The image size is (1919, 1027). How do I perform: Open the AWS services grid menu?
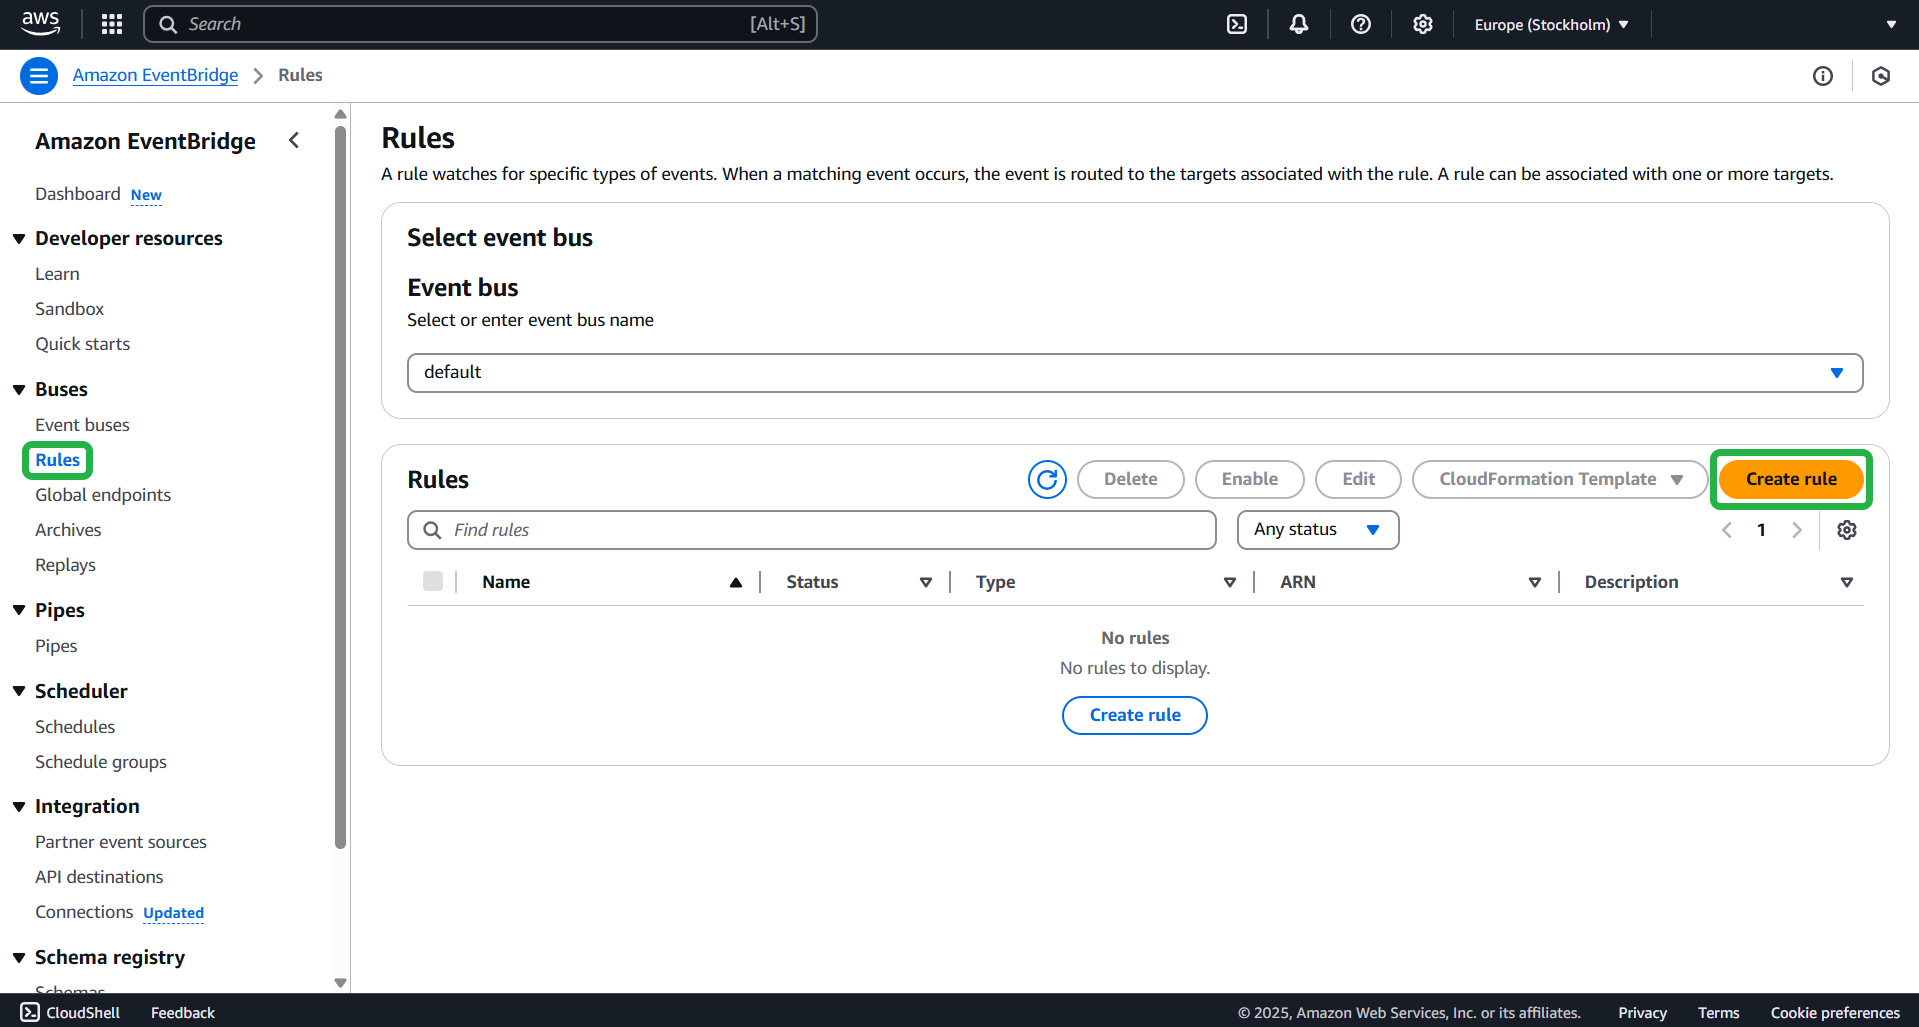112,24
